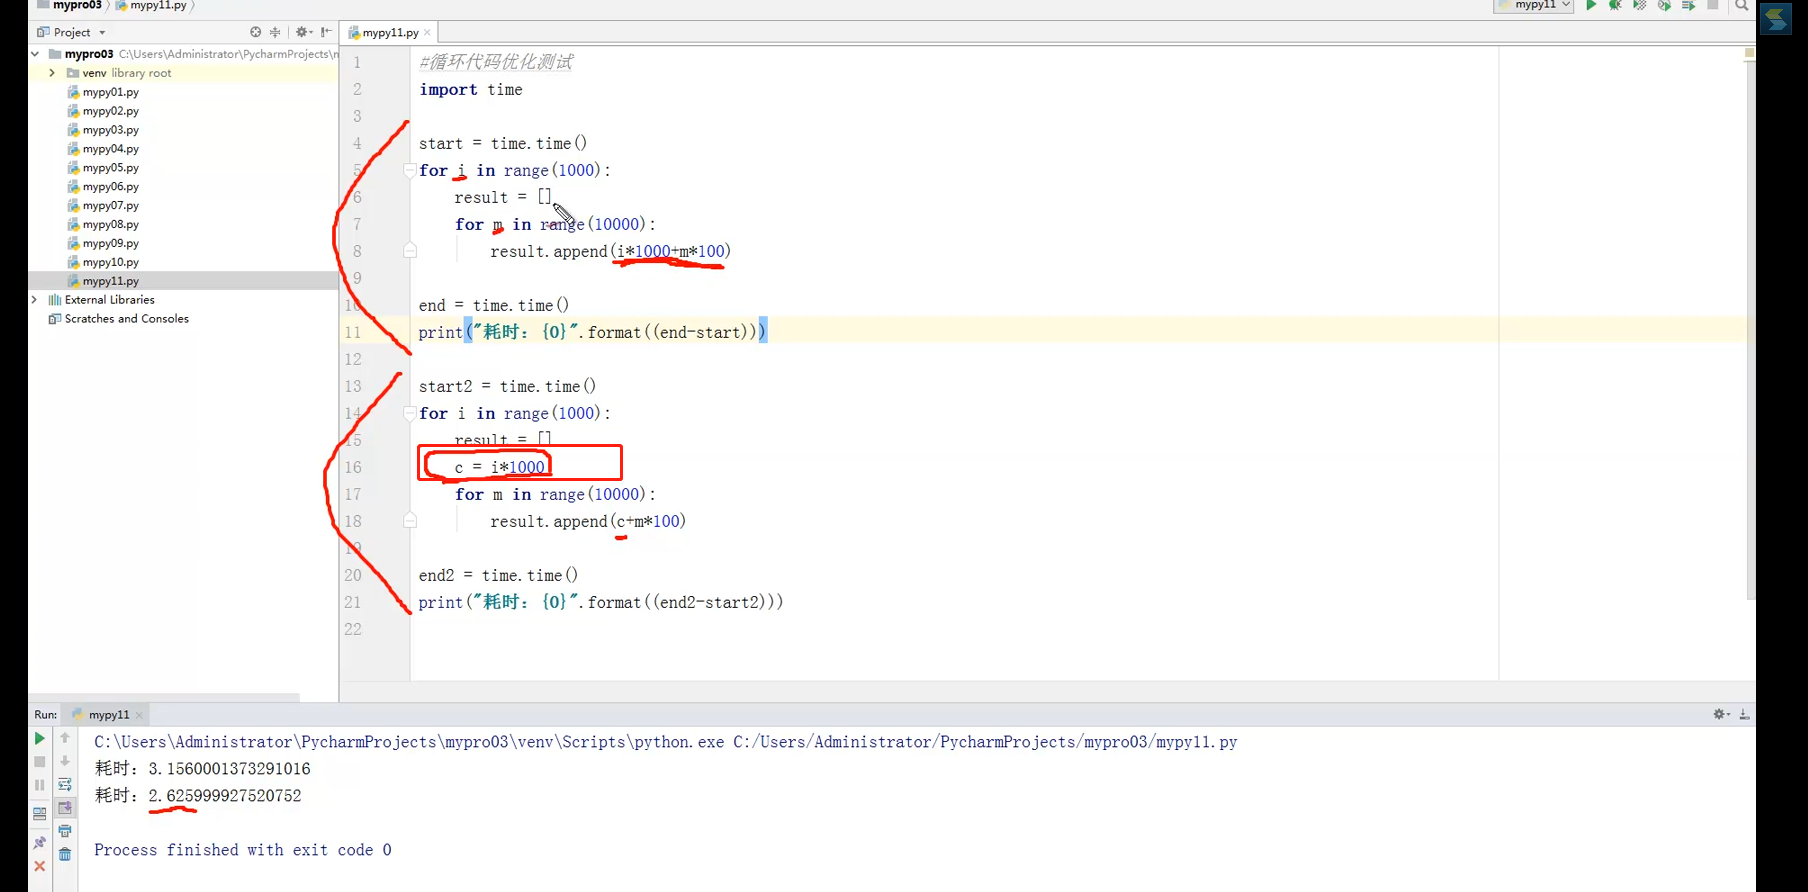Open the Project panel settings gear
Image resolution: width=1808 pixels, height=892 pixels.
point(302,32)
